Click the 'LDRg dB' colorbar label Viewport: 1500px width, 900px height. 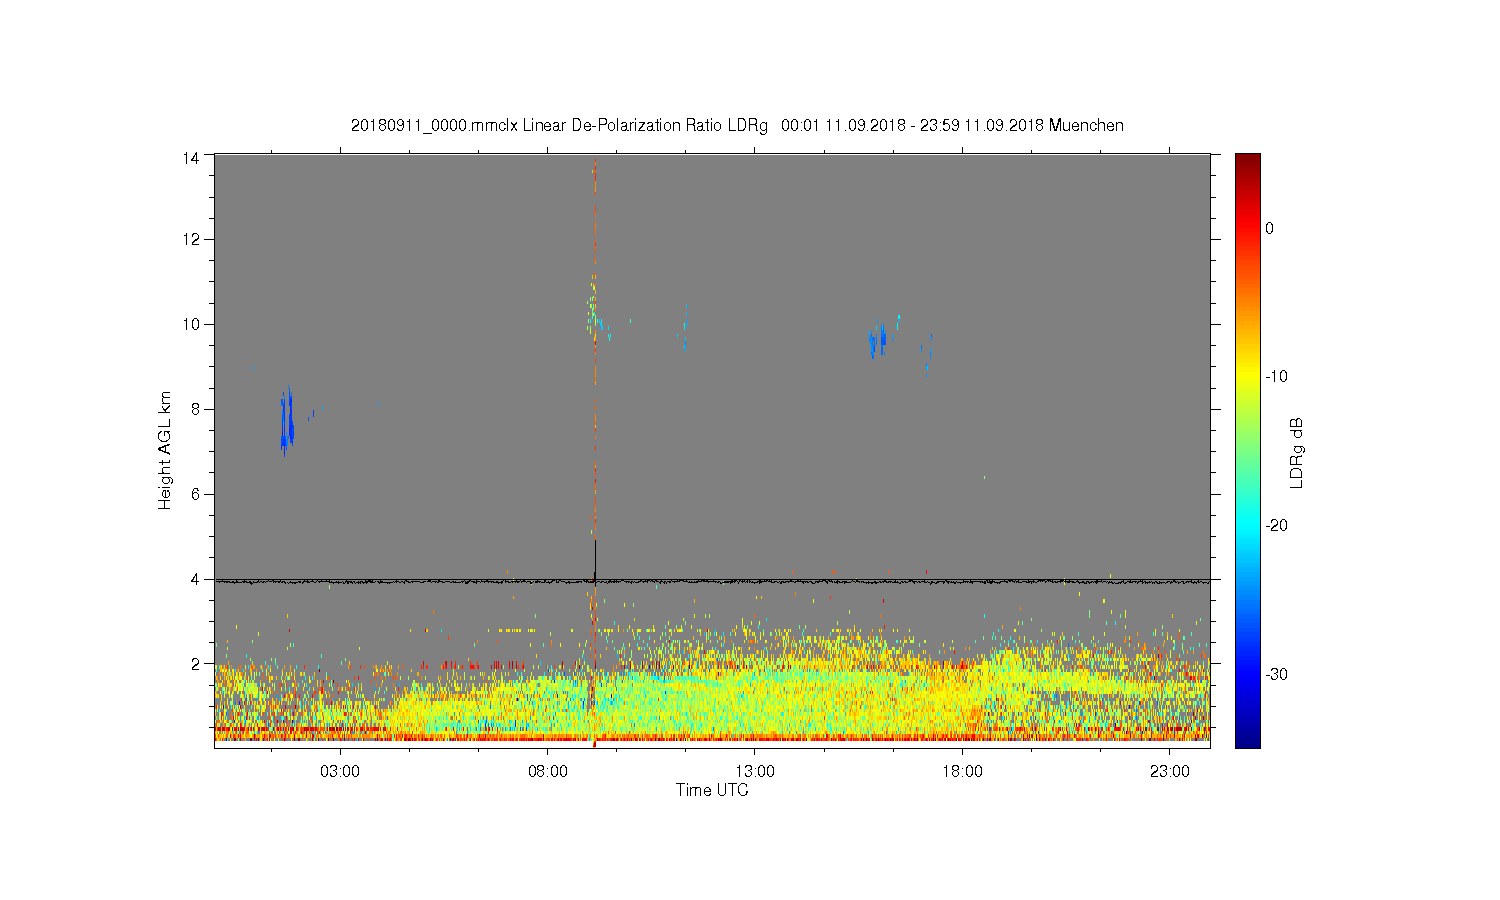tap(1297, 452)
